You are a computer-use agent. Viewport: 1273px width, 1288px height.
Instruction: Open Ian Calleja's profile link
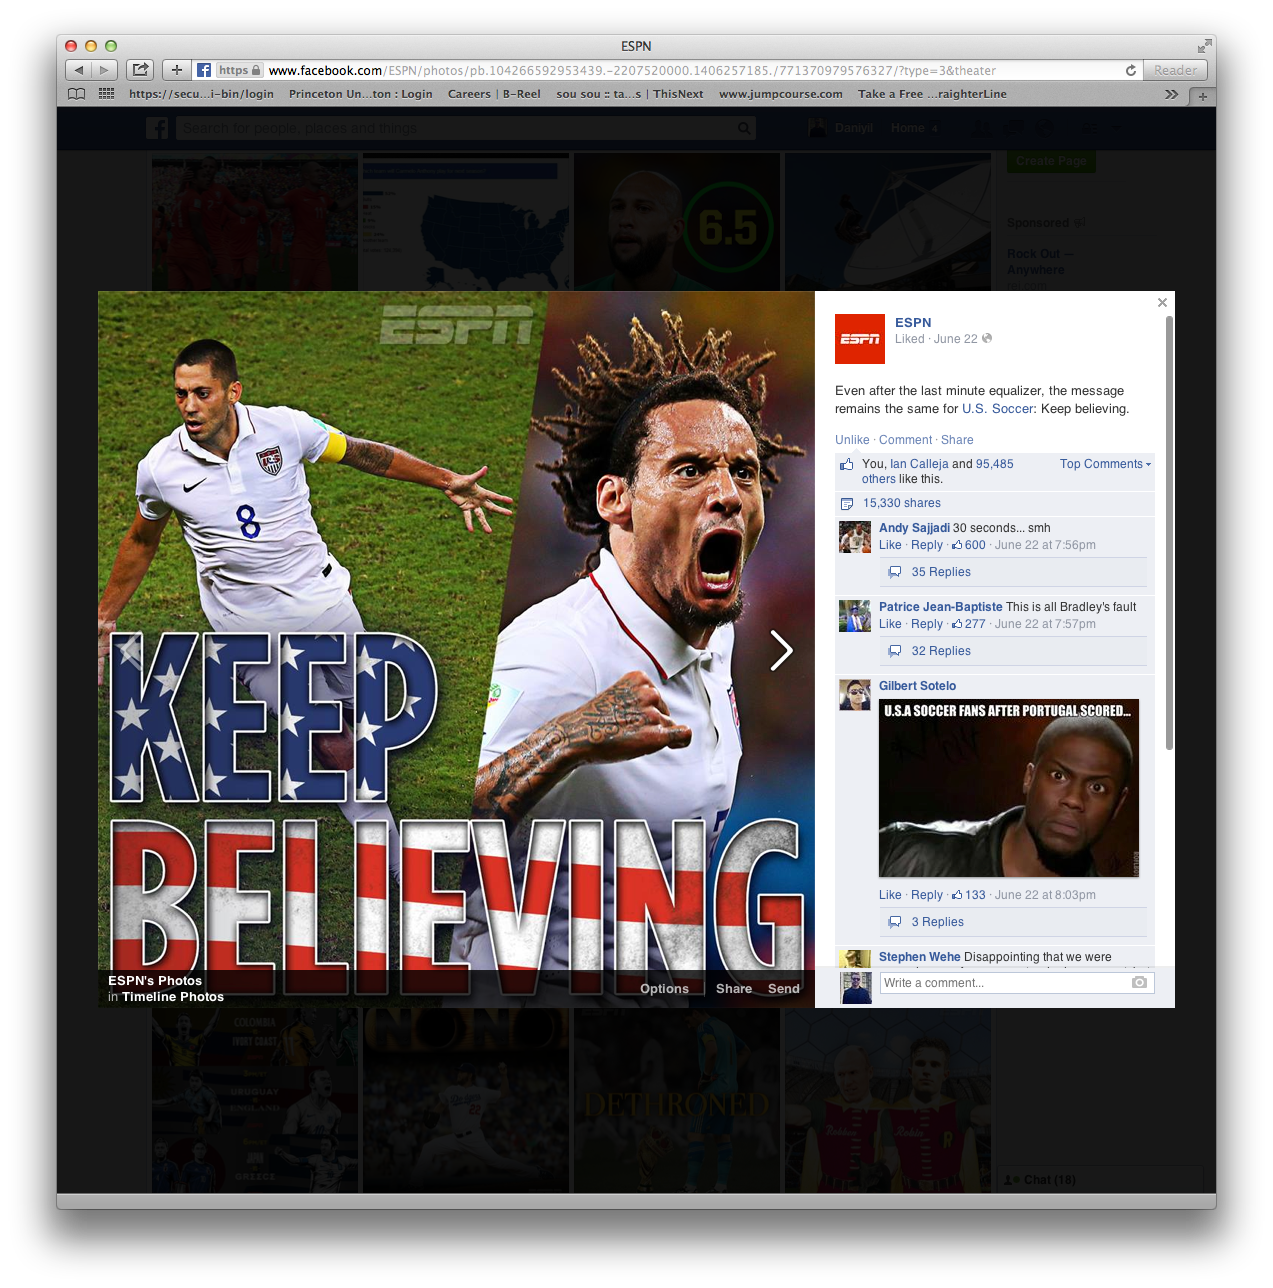(x=919, y=464)
